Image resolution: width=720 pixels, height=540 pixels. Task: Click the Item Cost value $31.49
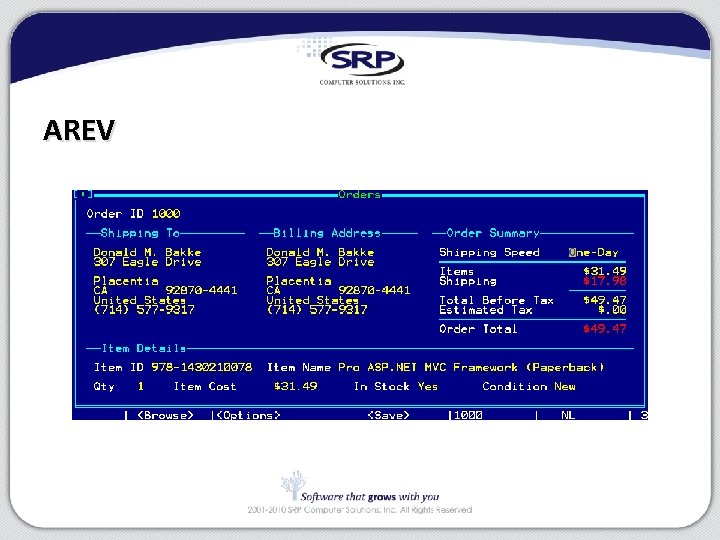coord(295,386)
